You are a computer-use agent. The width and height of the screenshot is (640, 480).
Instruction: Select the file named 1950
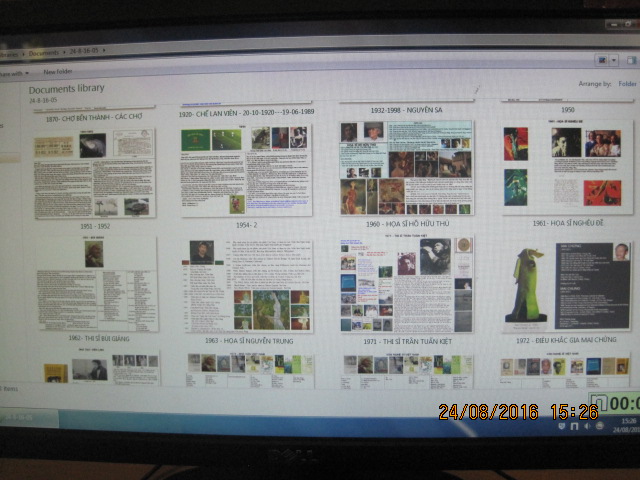pos(567,109)
